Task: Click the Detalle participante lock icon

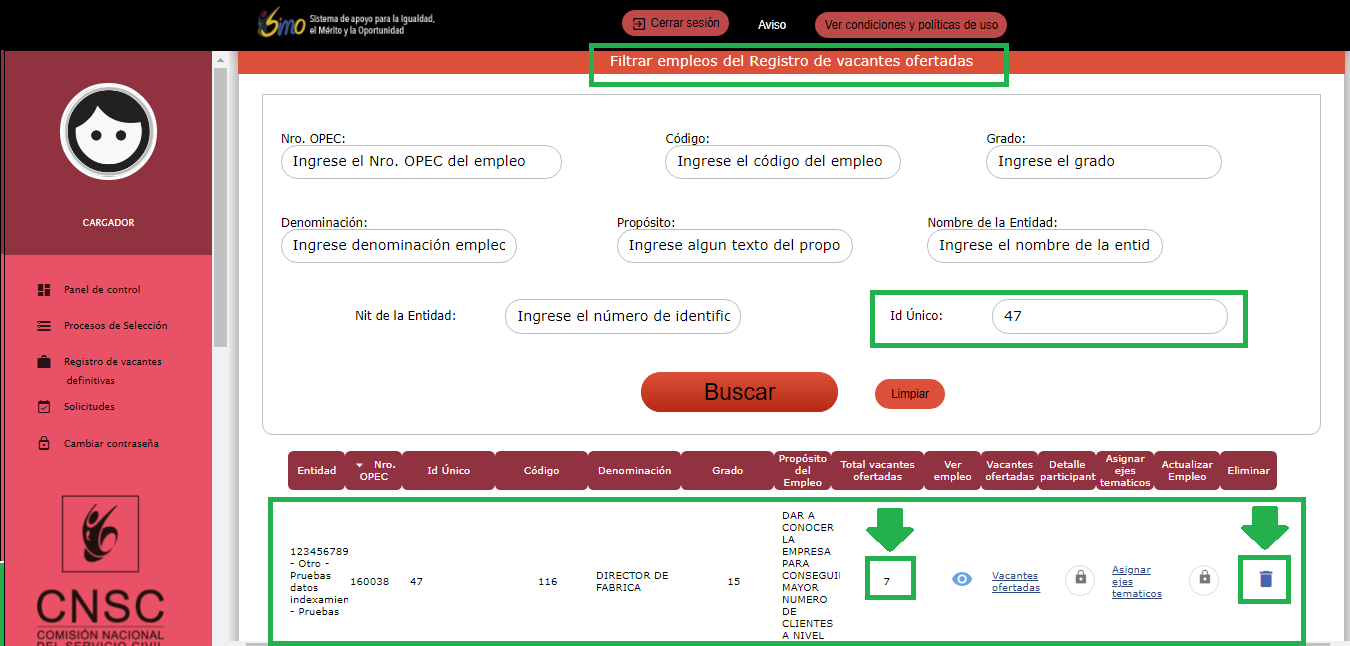Action: point(1080,579)
